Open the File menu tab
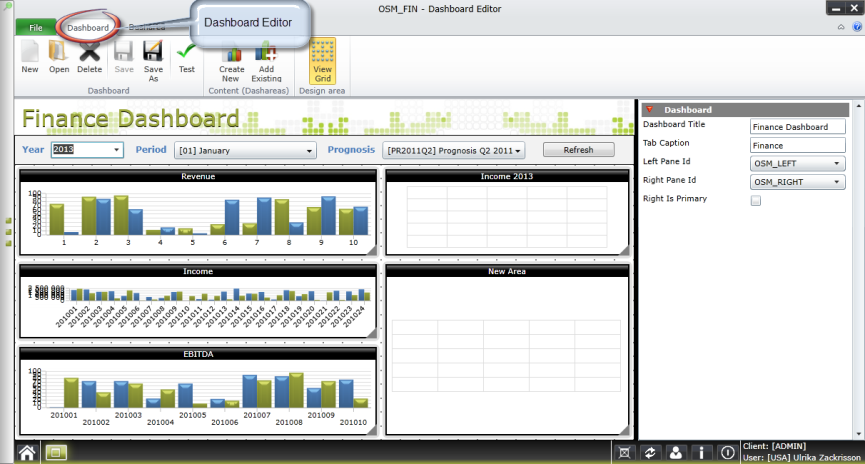The image size is (865, 464). pyautogui.click(x=35, y=28)
